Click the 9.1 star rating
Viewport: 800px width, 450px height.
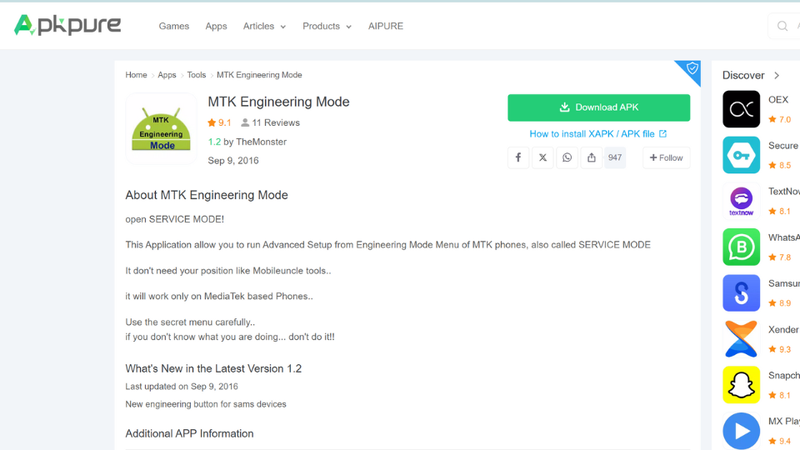pyautogui.click(x=219, y=122)
